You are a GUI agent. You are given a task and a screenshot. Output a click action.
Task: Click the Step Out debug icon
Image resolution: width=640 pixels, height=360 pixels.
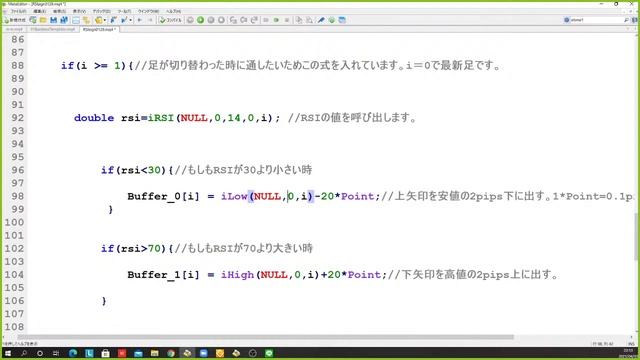click(x=254, y=20)
